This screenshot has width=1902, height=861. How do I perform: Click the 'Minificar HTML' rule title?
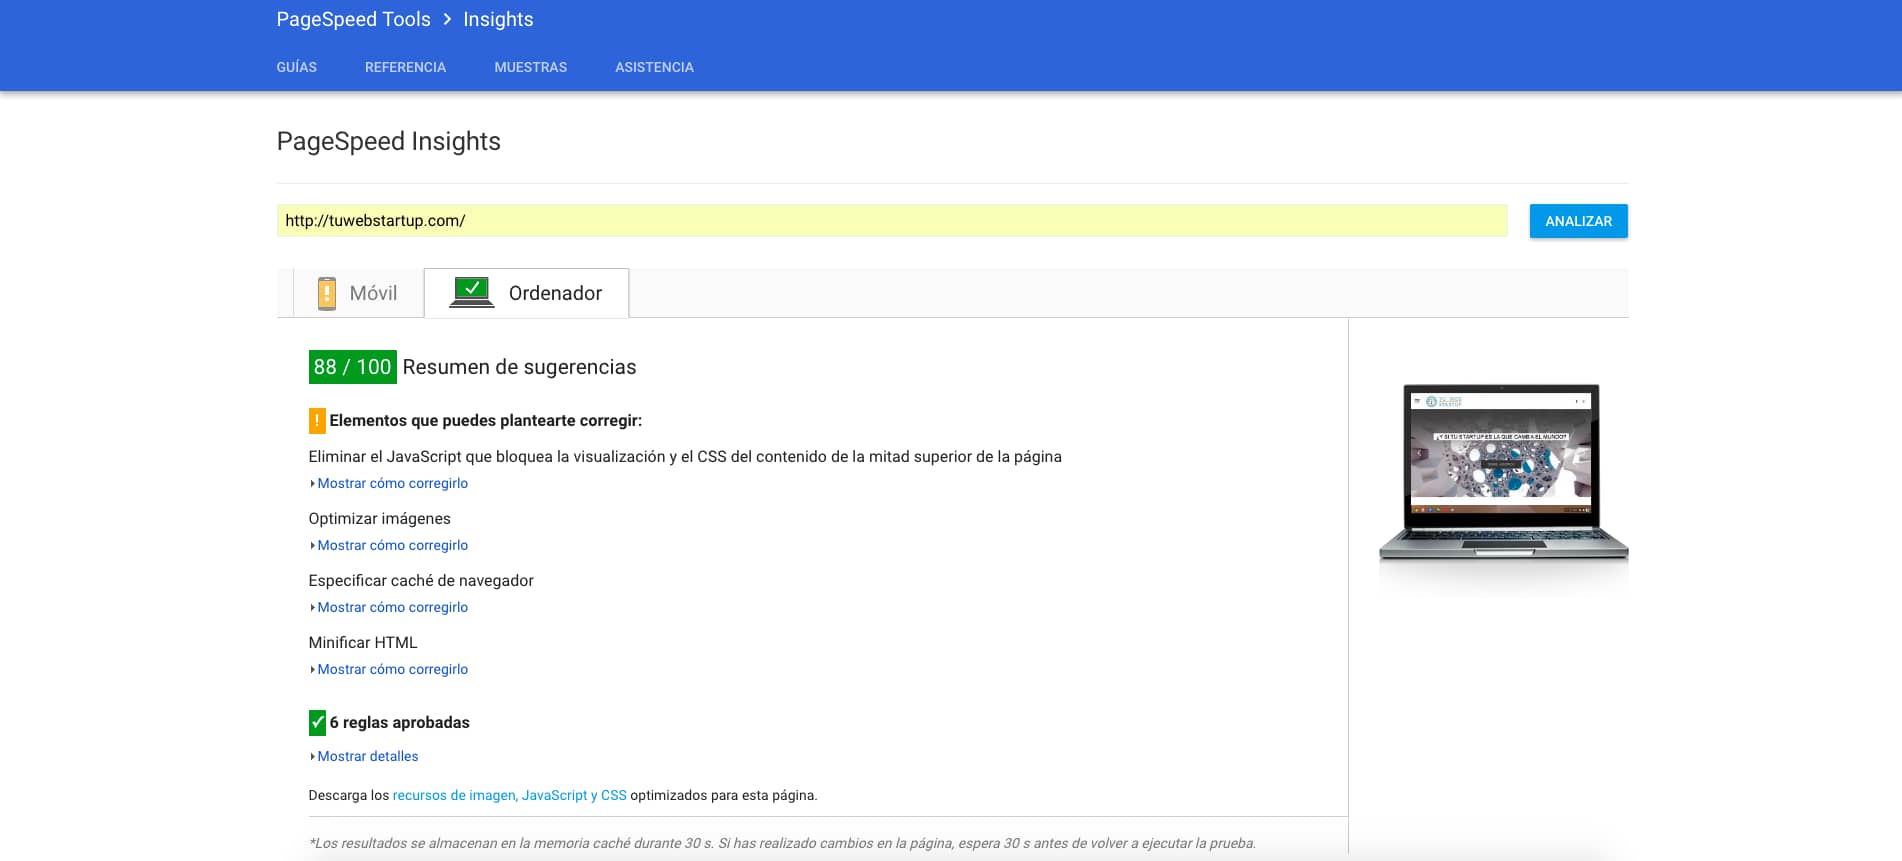(x=363, y=642)
